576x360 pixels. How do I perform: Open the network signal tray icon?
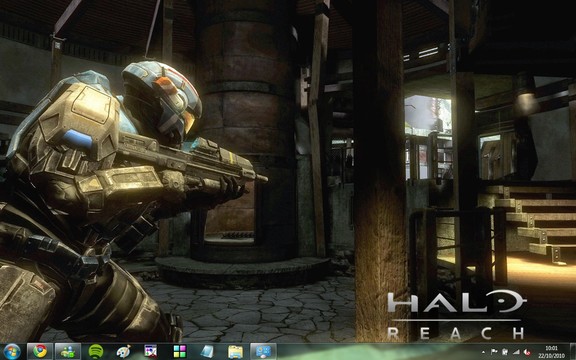[516, 352]
